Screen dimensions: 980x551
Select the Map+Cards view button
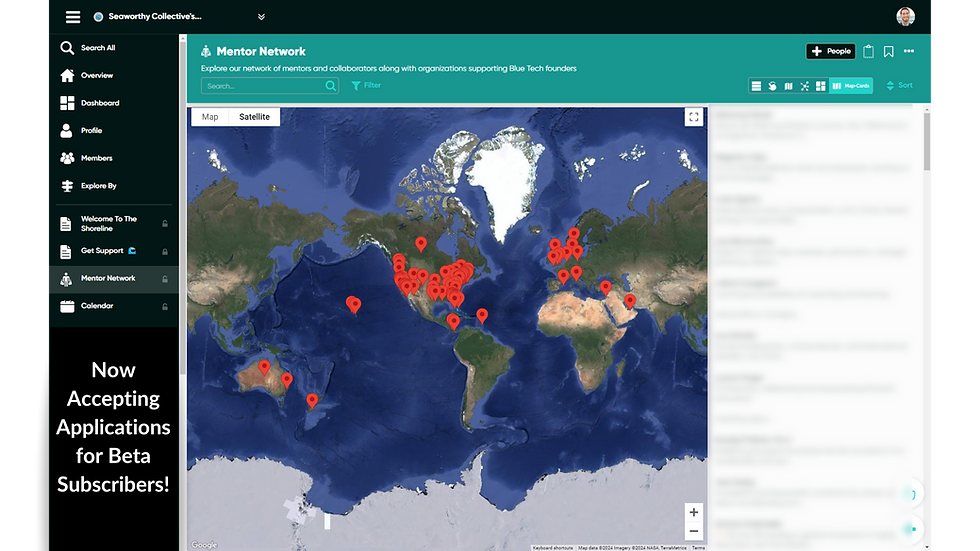click(851, 86)
